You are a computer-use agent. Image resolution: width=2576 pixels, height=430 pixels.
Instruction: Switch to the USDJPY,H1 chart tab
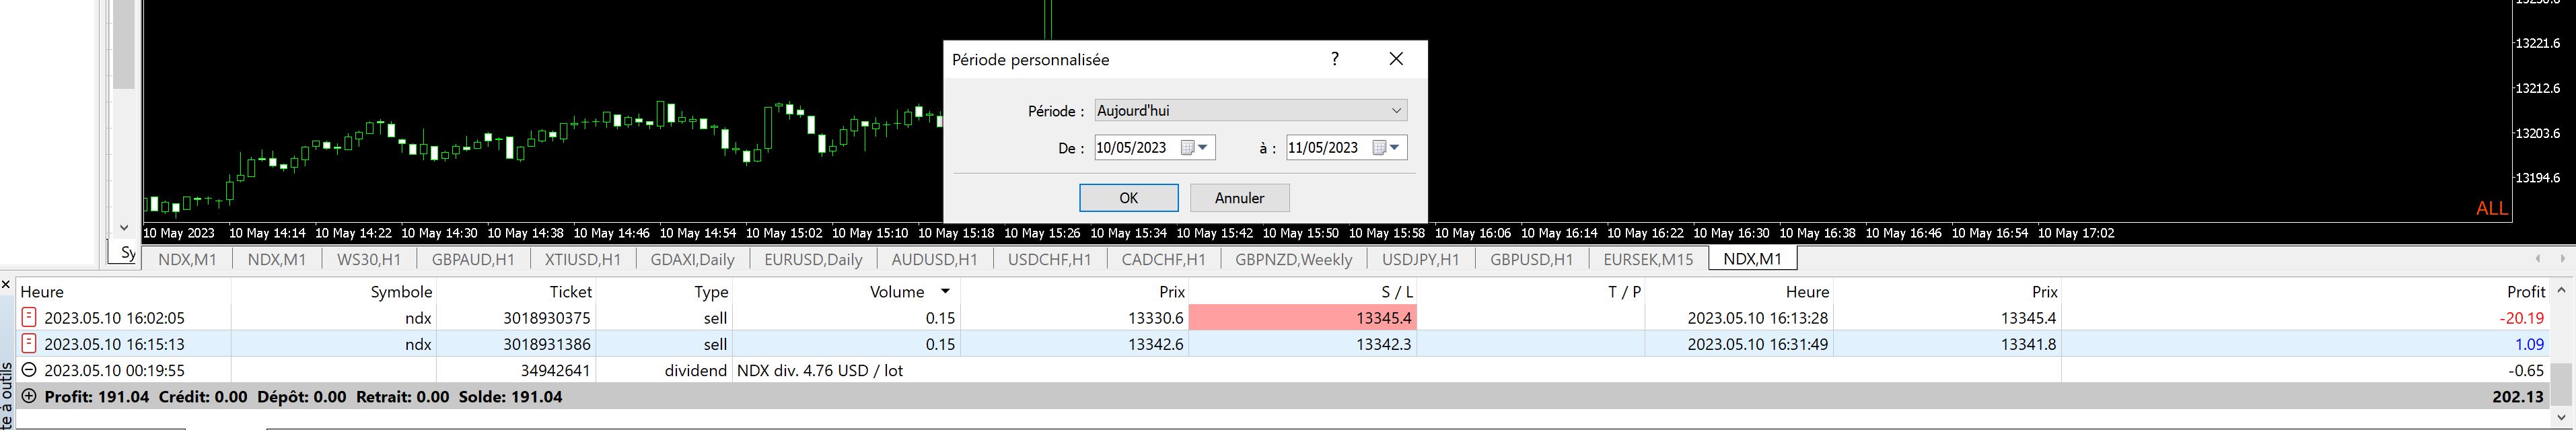coord(1420,259)
